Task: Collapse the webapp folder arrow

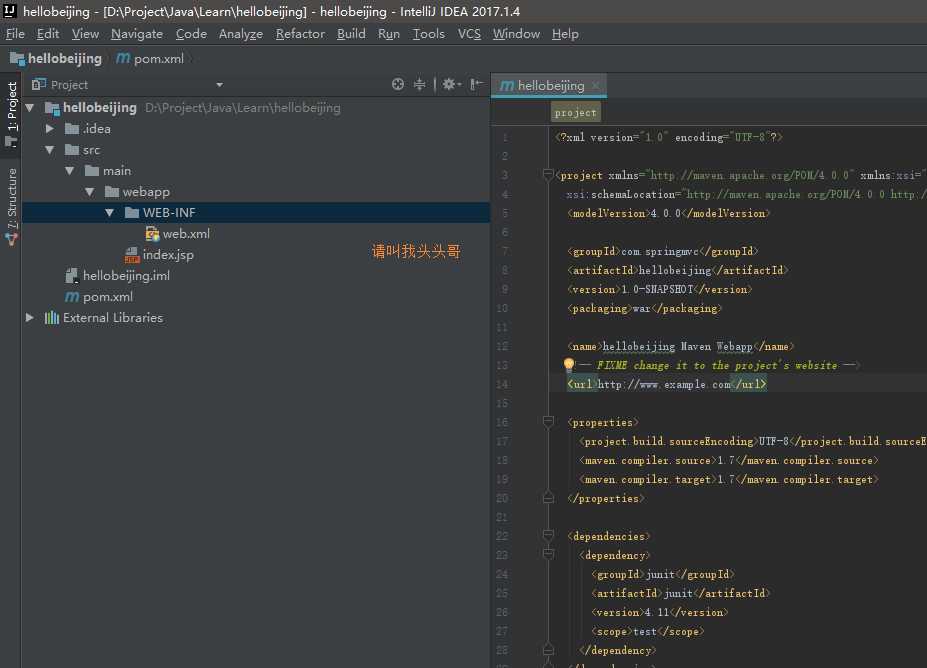Action: point(90,192)
